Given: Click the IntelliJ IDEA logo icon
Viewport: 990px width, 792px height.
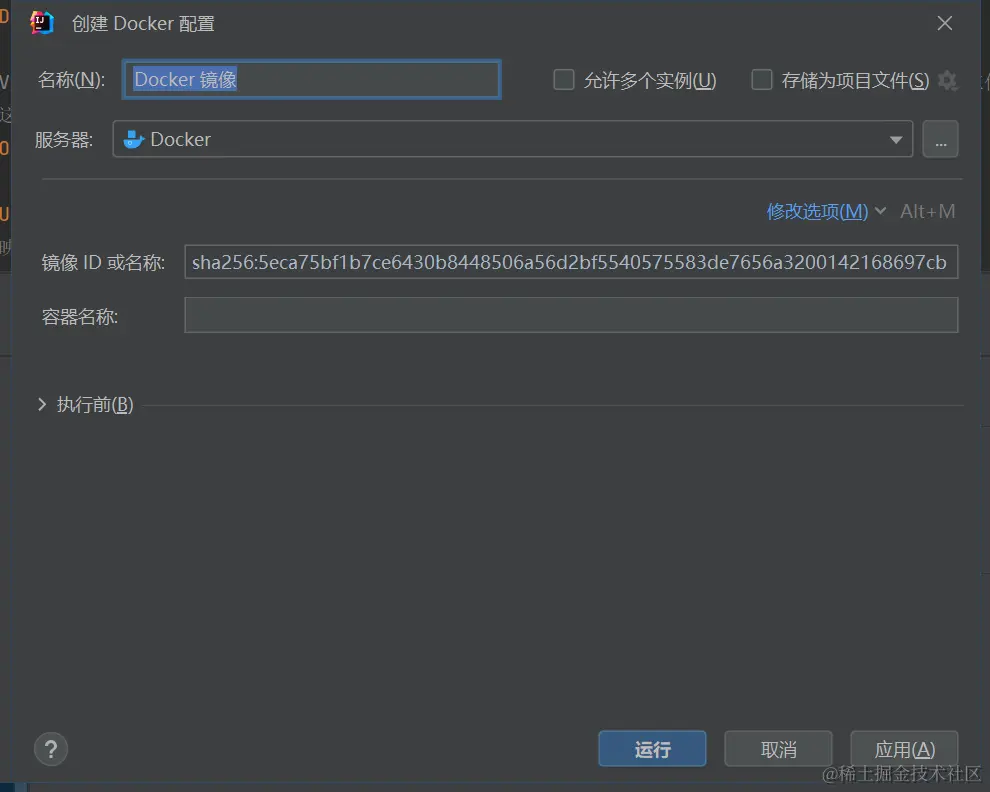Looking at the screenshot, I should pyautogui.click(x=42, y=23).
